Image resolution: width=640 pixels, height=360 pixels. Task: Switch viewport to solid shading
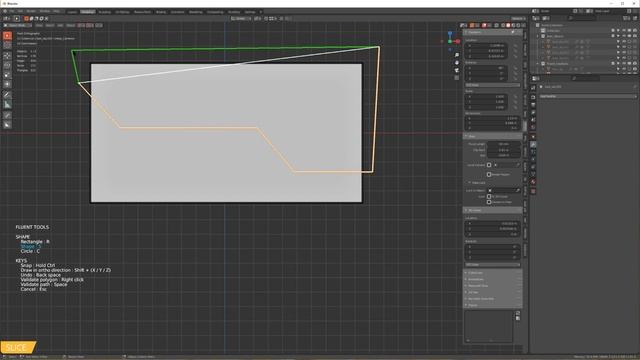[x=508, y=25]
